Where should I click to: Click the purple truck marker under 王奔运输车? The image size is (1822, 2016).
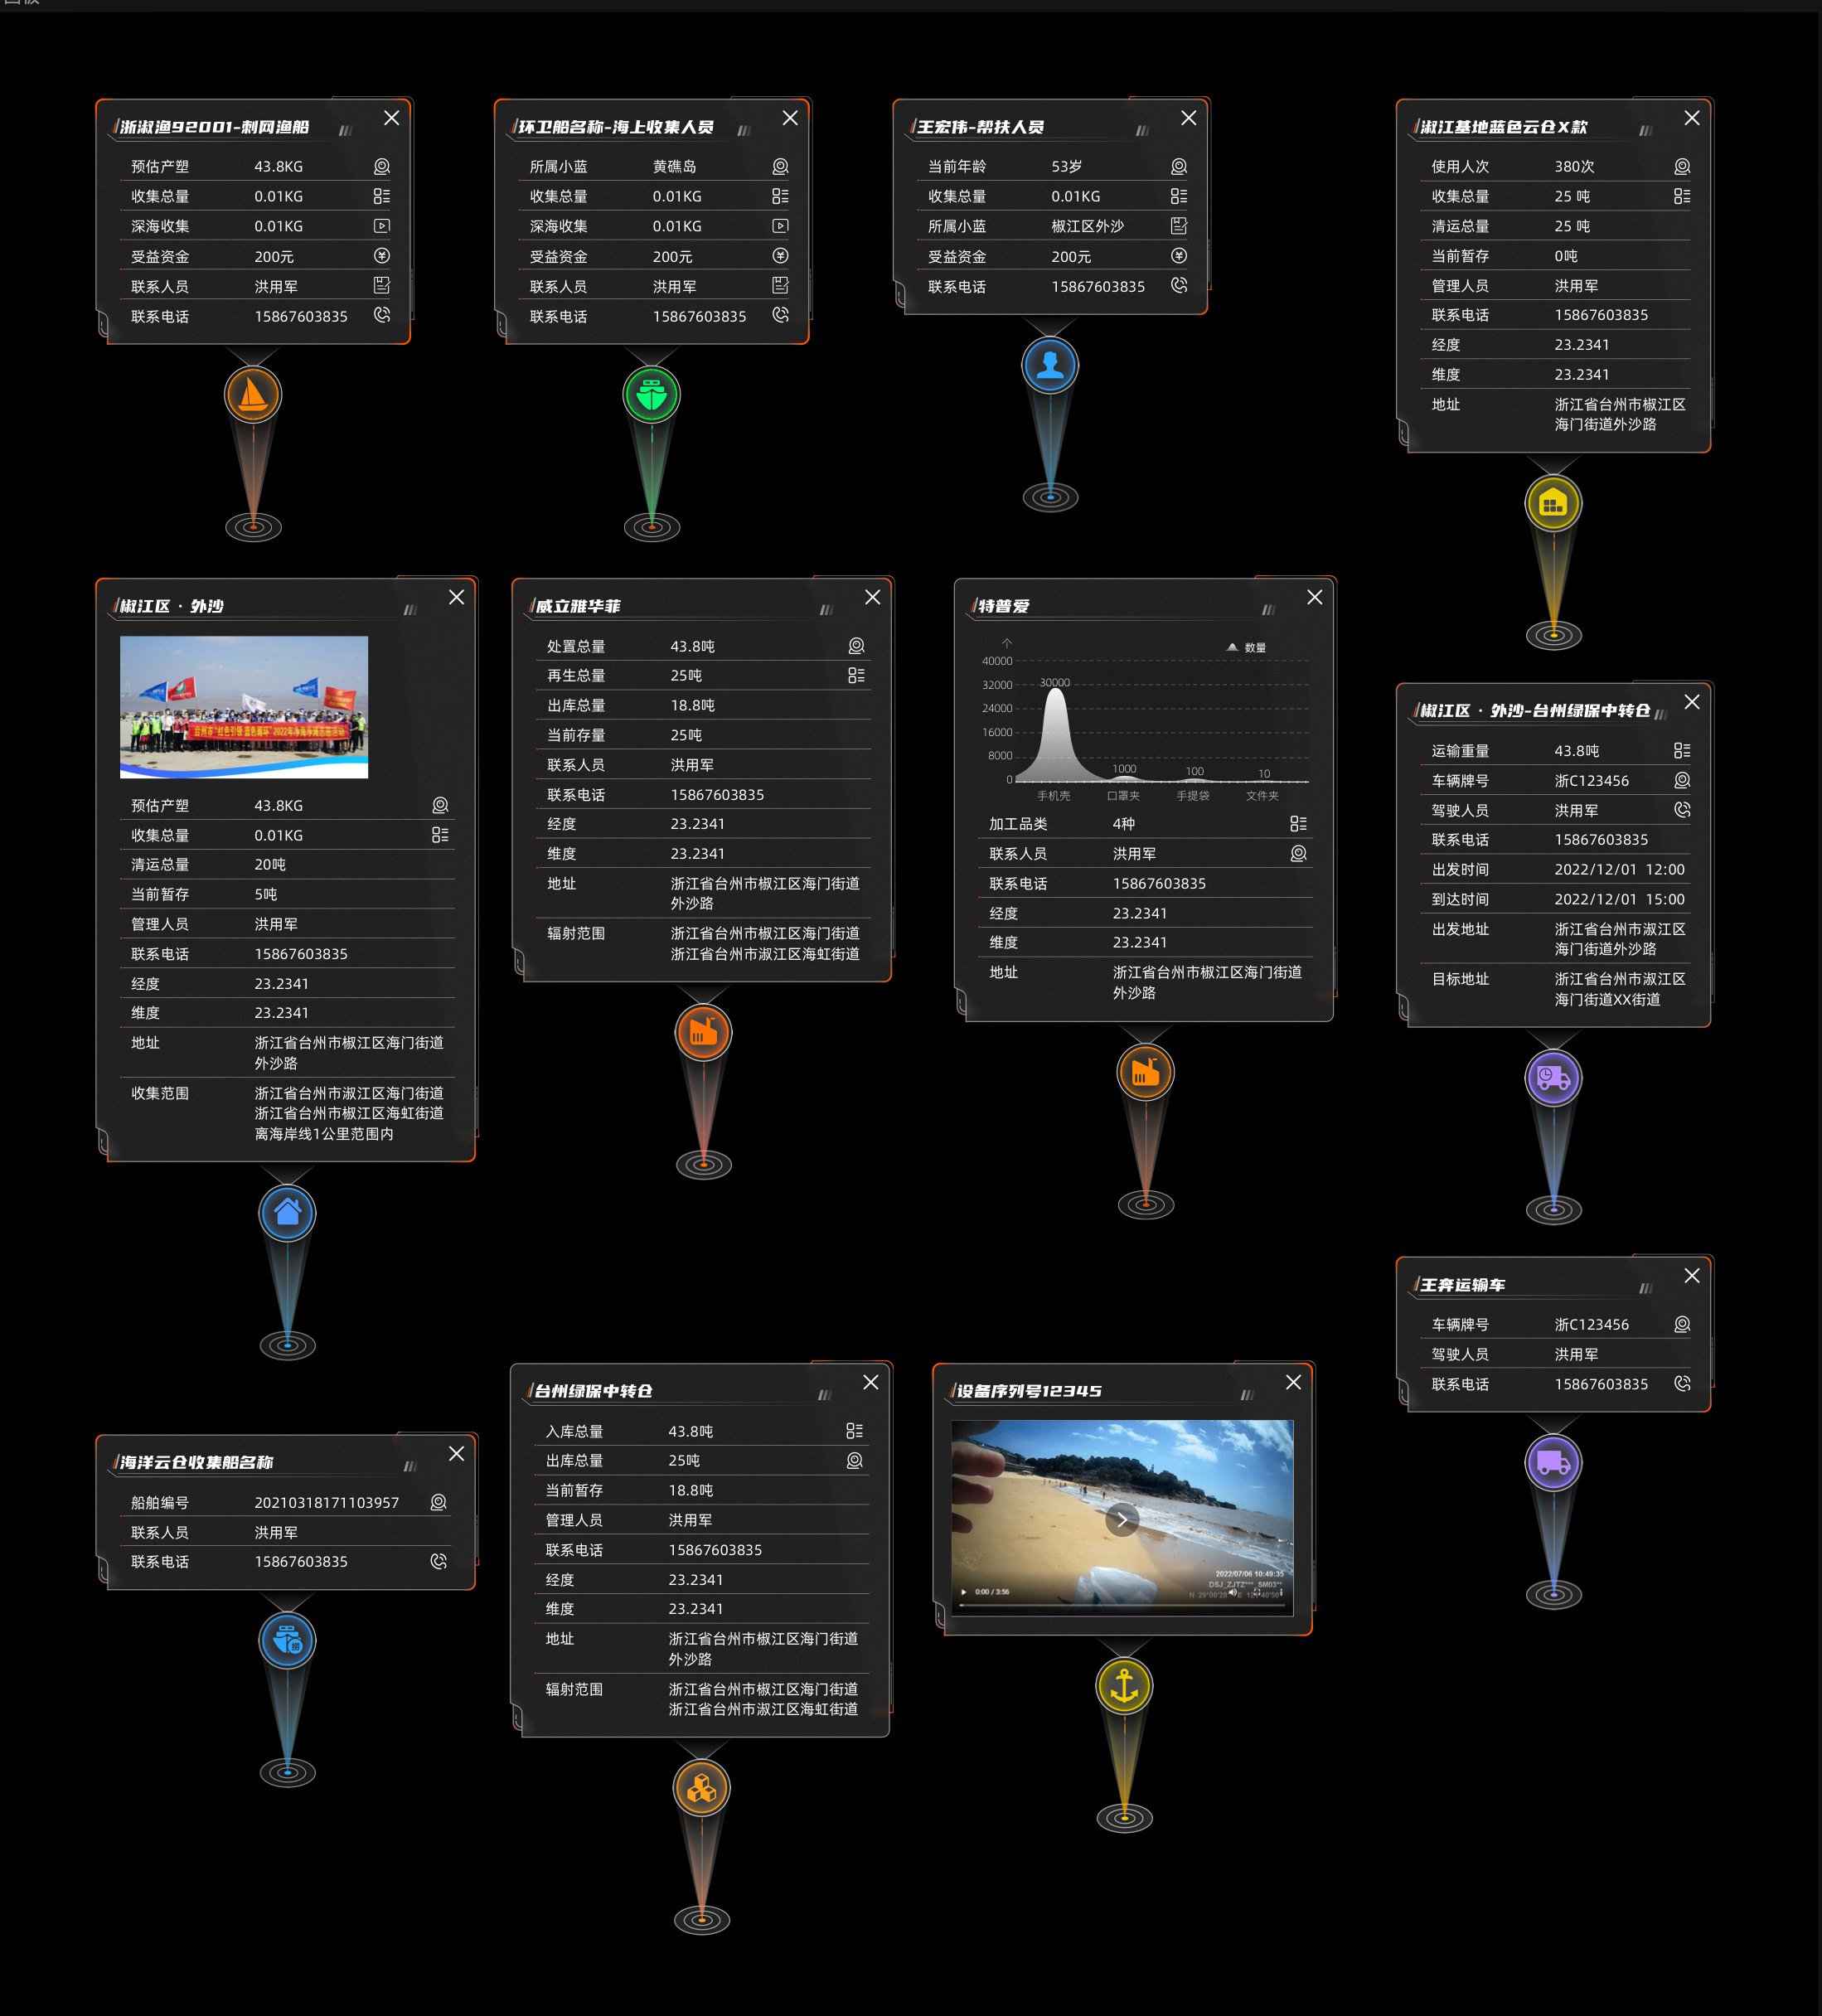pyautogui.click(x=1553, y=1462)
